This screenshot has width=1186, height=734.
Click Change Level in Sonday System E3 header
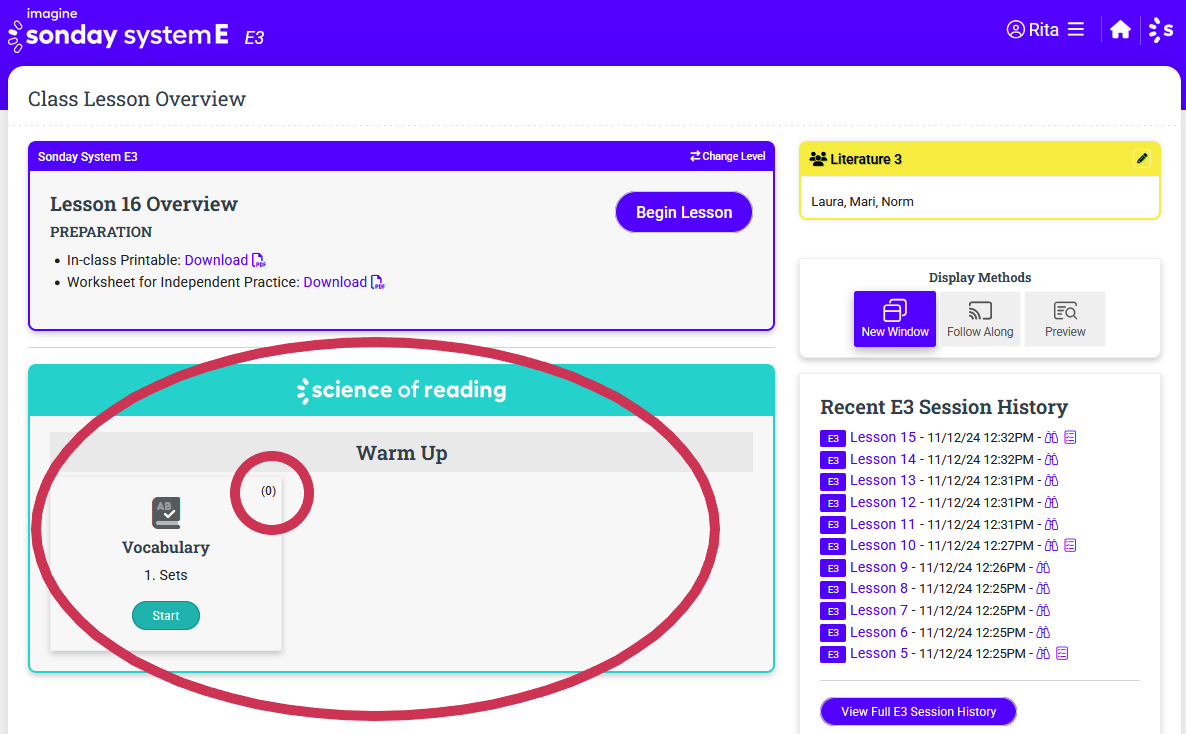point(728,156)
